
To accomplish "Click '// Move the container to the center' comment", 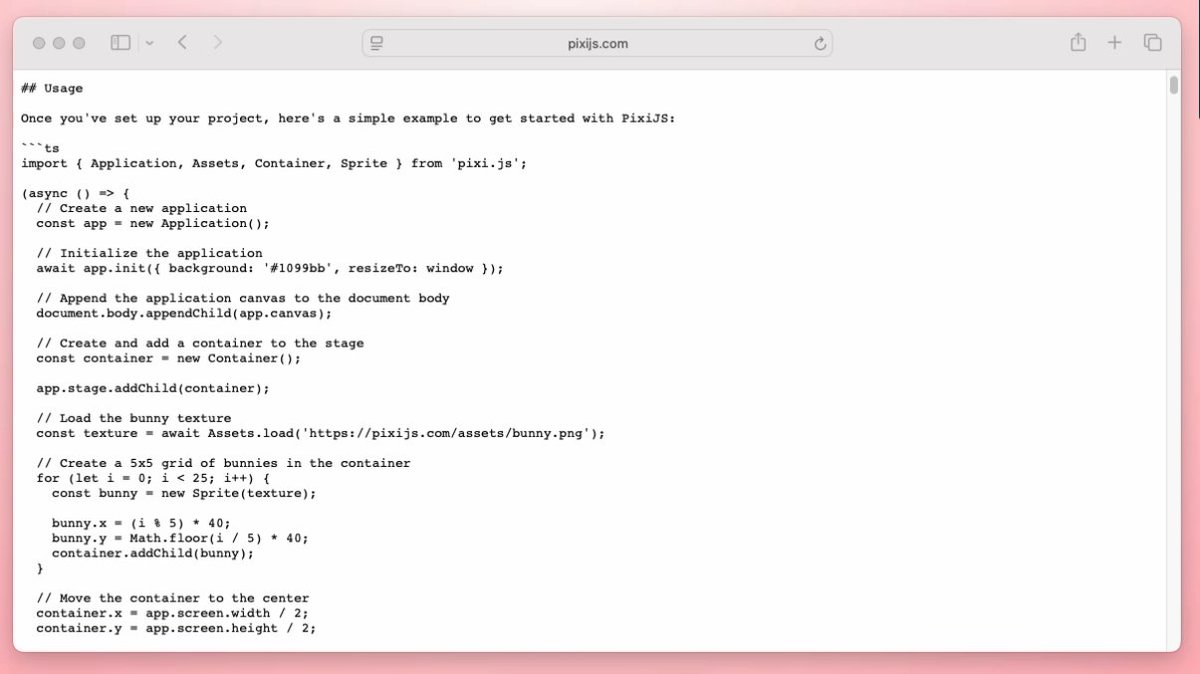I will [172, 598].
